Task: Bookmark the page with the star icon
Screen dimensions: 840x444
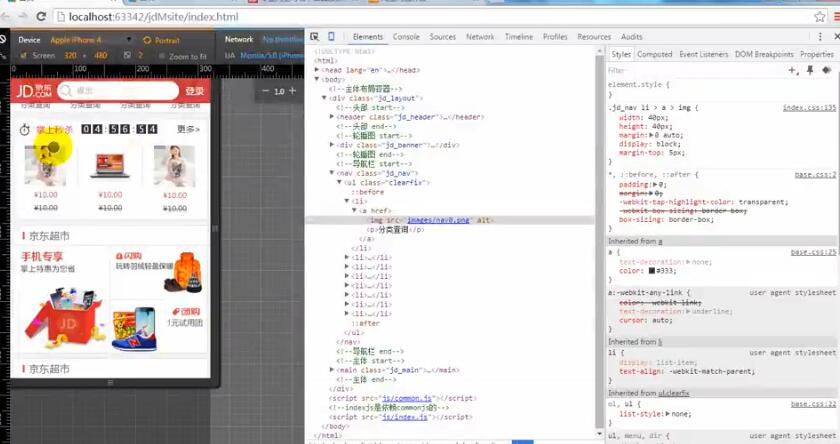Action: click(x=820, y=17)
